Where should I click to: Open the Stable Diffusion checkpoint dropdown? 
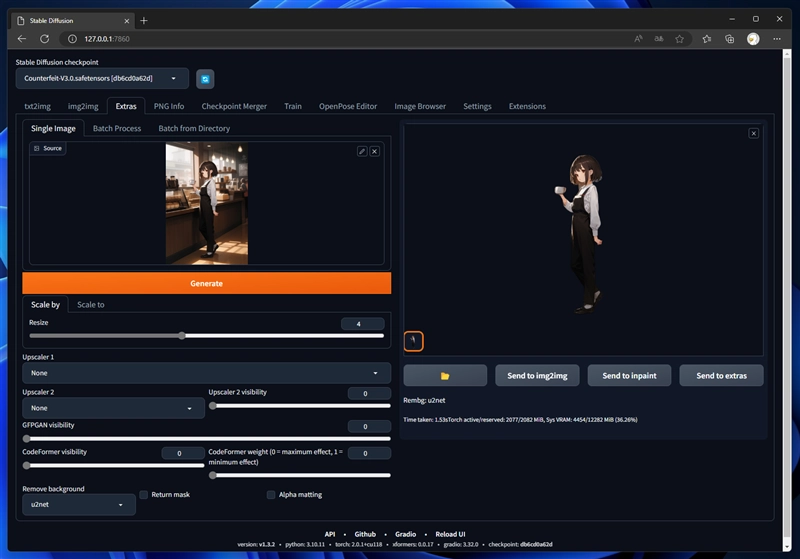click(102, 78)
